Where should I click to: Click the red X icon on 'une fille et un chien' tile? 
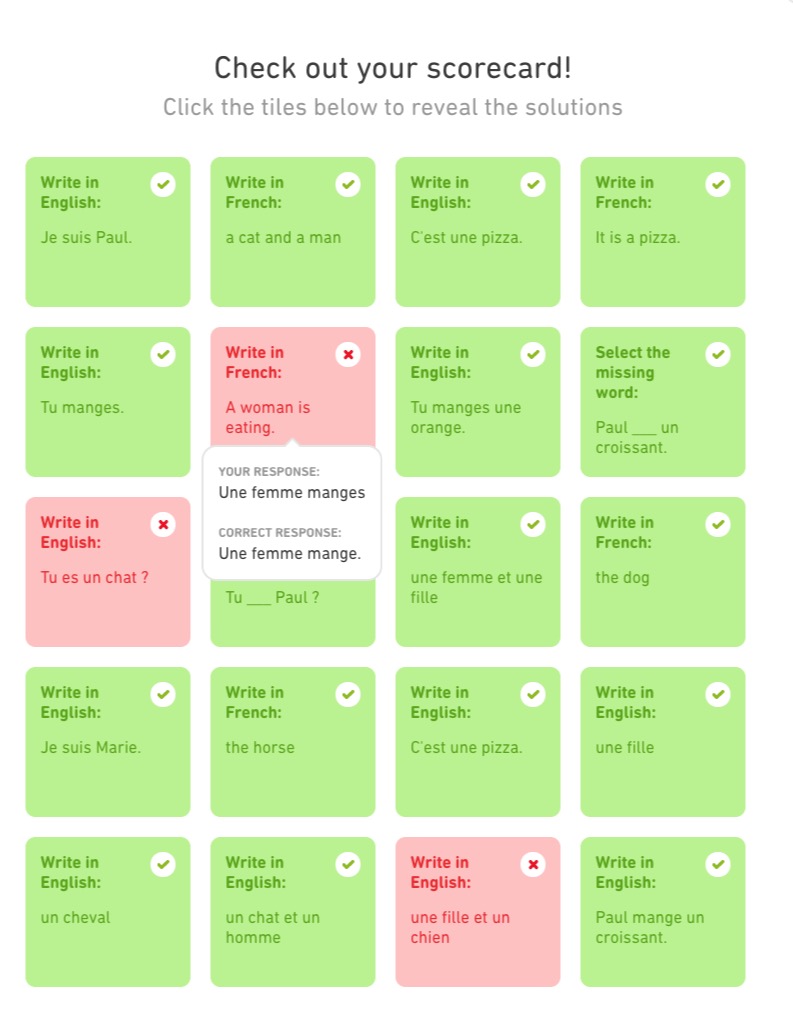533,864
